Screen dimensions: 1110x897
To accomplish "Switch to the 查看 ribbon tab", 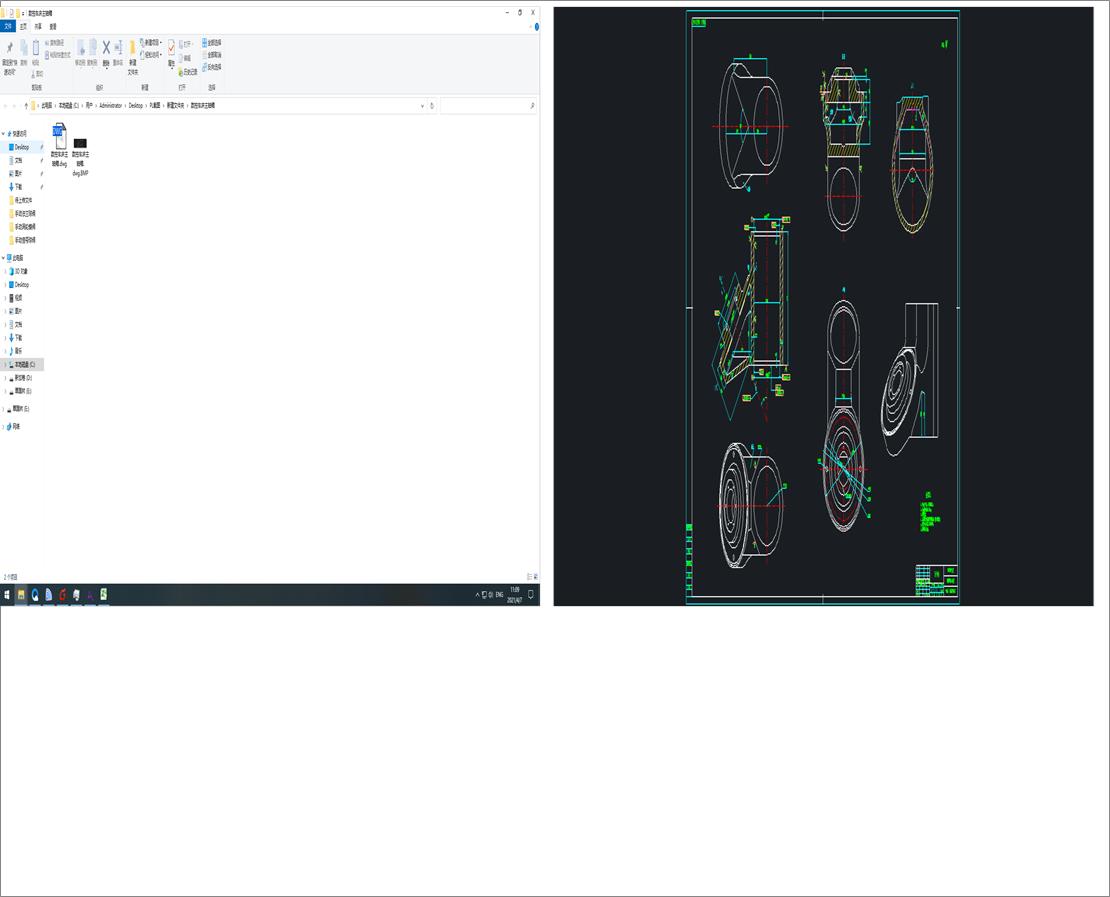I will pos(53,26).
